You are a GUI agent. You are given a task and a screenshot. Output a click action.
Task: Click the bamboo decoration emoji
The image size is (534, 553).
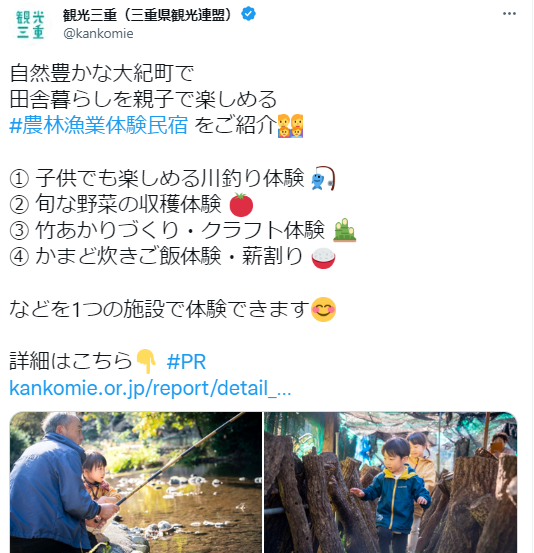point(344,230)
